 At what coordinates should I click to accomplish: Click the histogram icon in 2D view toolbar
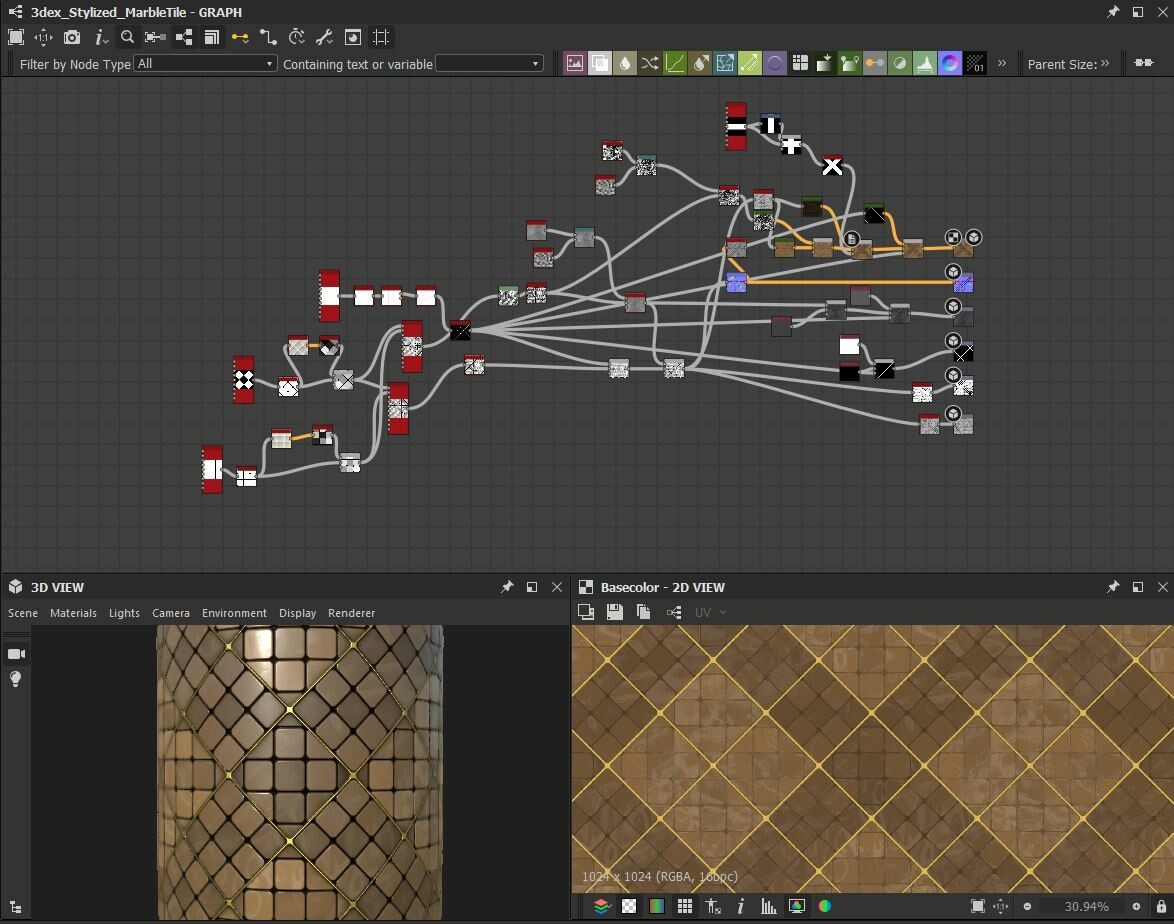pyautogui.click(x=767, y=907)
